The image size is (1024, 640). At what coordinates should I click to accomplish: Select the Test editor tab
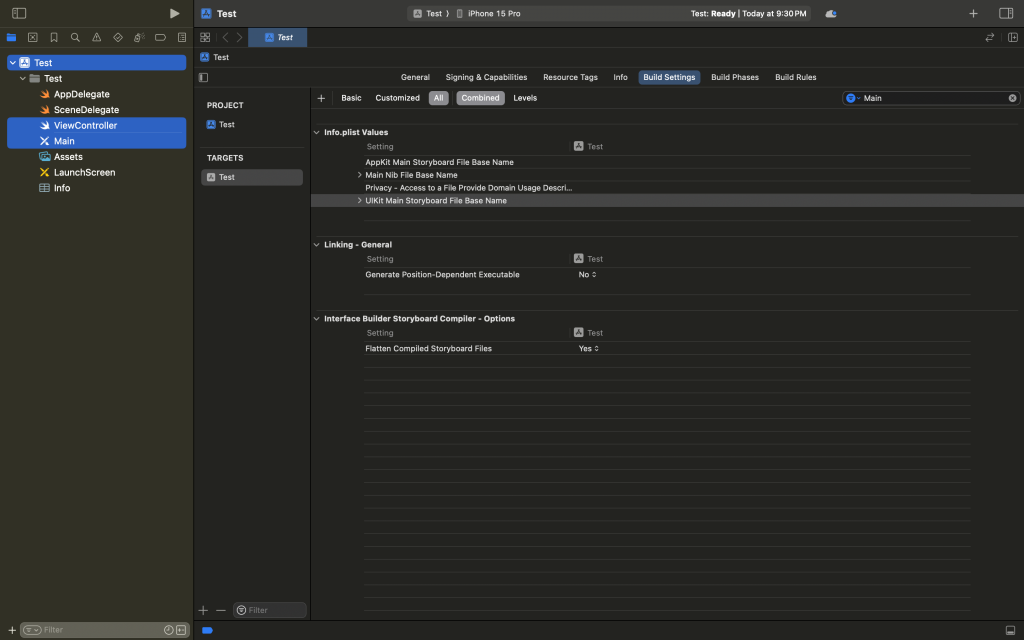pos(278,37)
